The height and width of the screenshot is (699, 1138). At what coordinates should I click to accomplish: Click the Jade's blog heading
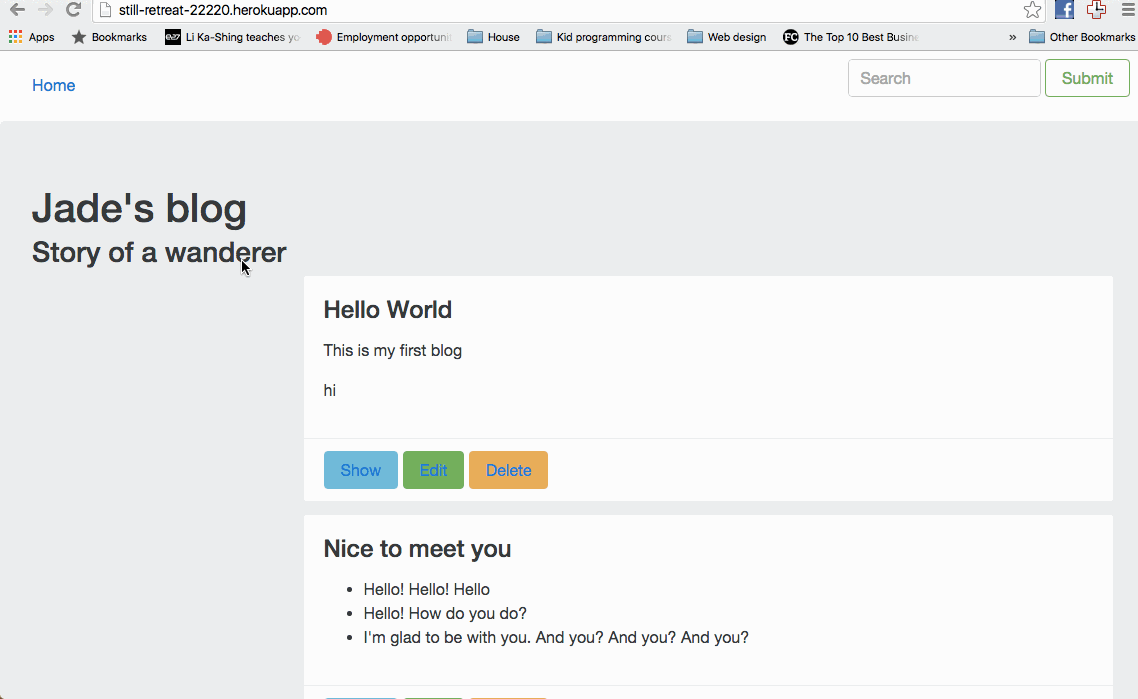pos(139,208)
